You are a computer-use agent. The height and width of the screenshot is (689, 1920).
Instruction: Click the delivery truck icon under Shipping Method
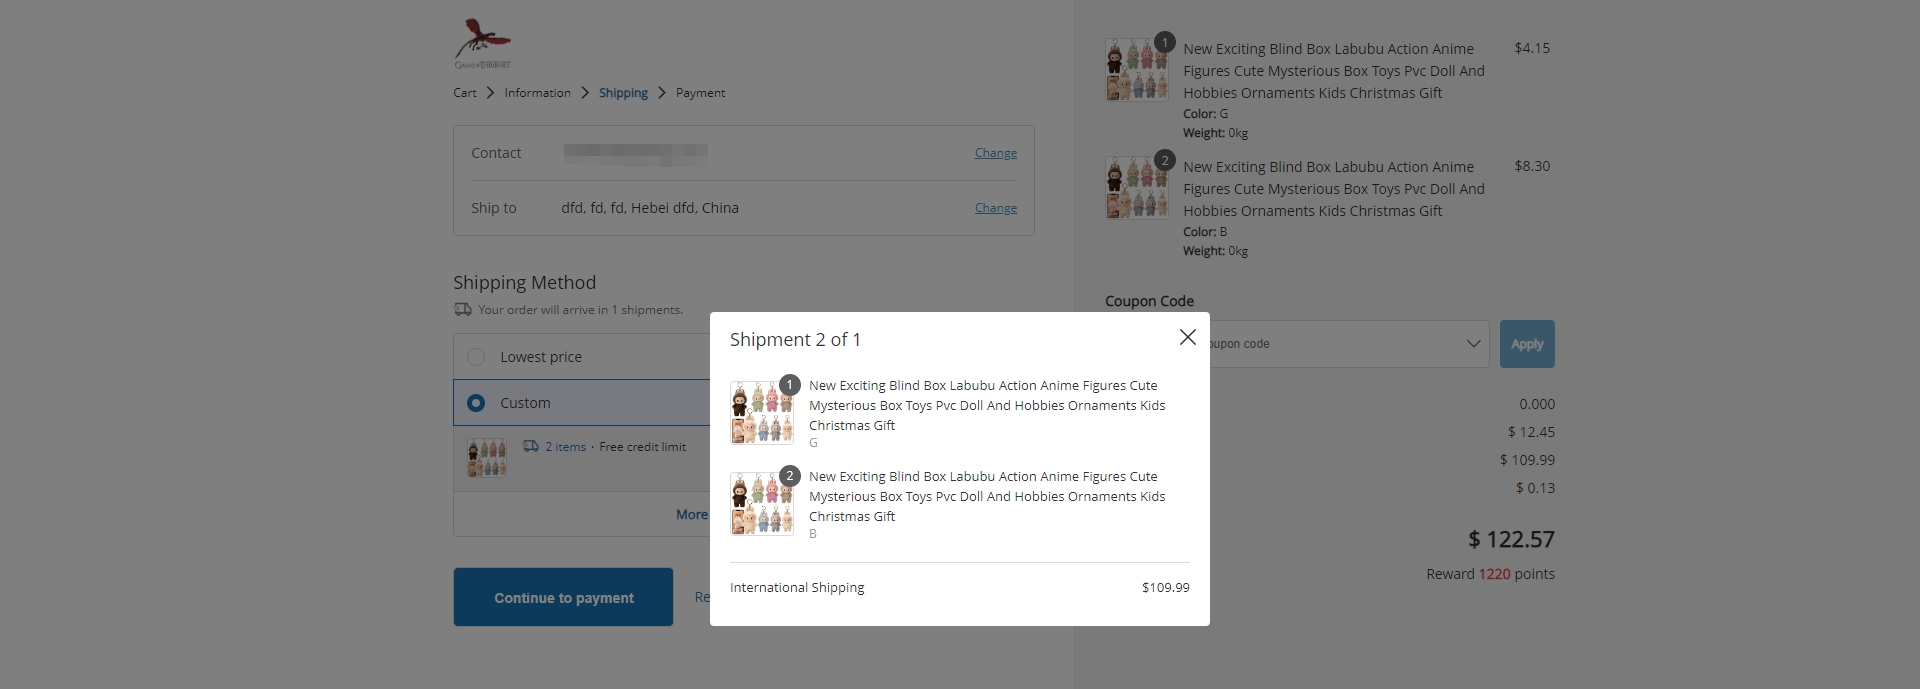click(462, 310)
